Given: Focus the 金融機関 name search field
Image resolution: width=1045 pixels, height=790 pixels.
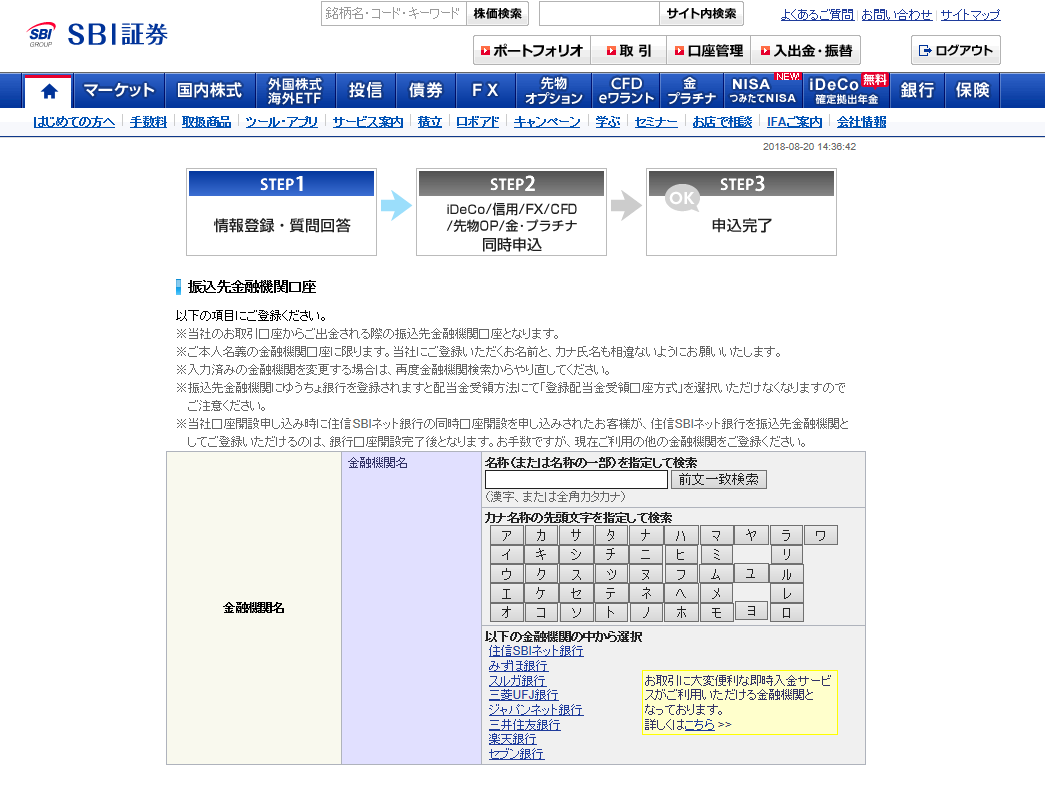Looking at the screenshot, I should click(x=576, y=479).
